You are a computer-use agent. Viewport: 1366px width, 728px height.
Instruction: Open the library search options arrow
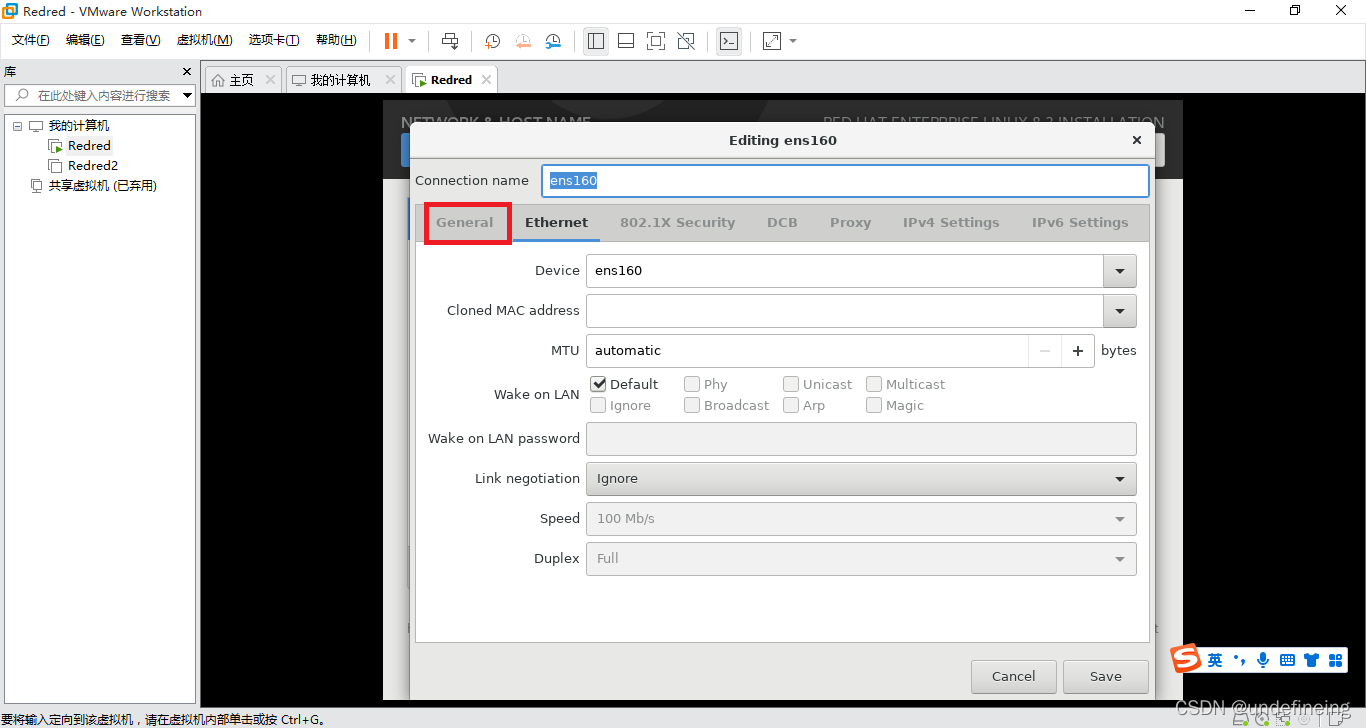click(x=187, y=96)
